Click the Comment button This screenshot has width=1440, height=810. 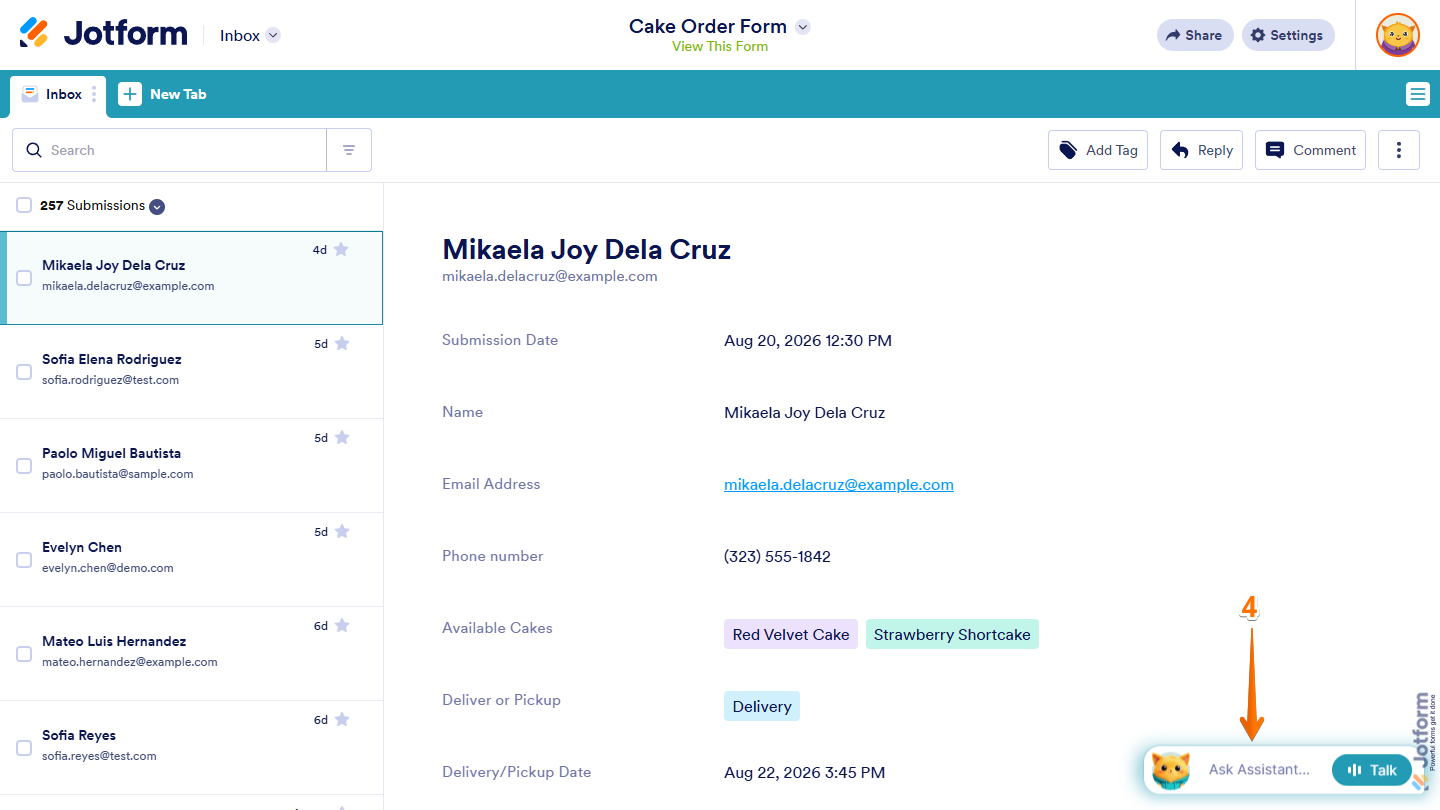pos(1310,150)
